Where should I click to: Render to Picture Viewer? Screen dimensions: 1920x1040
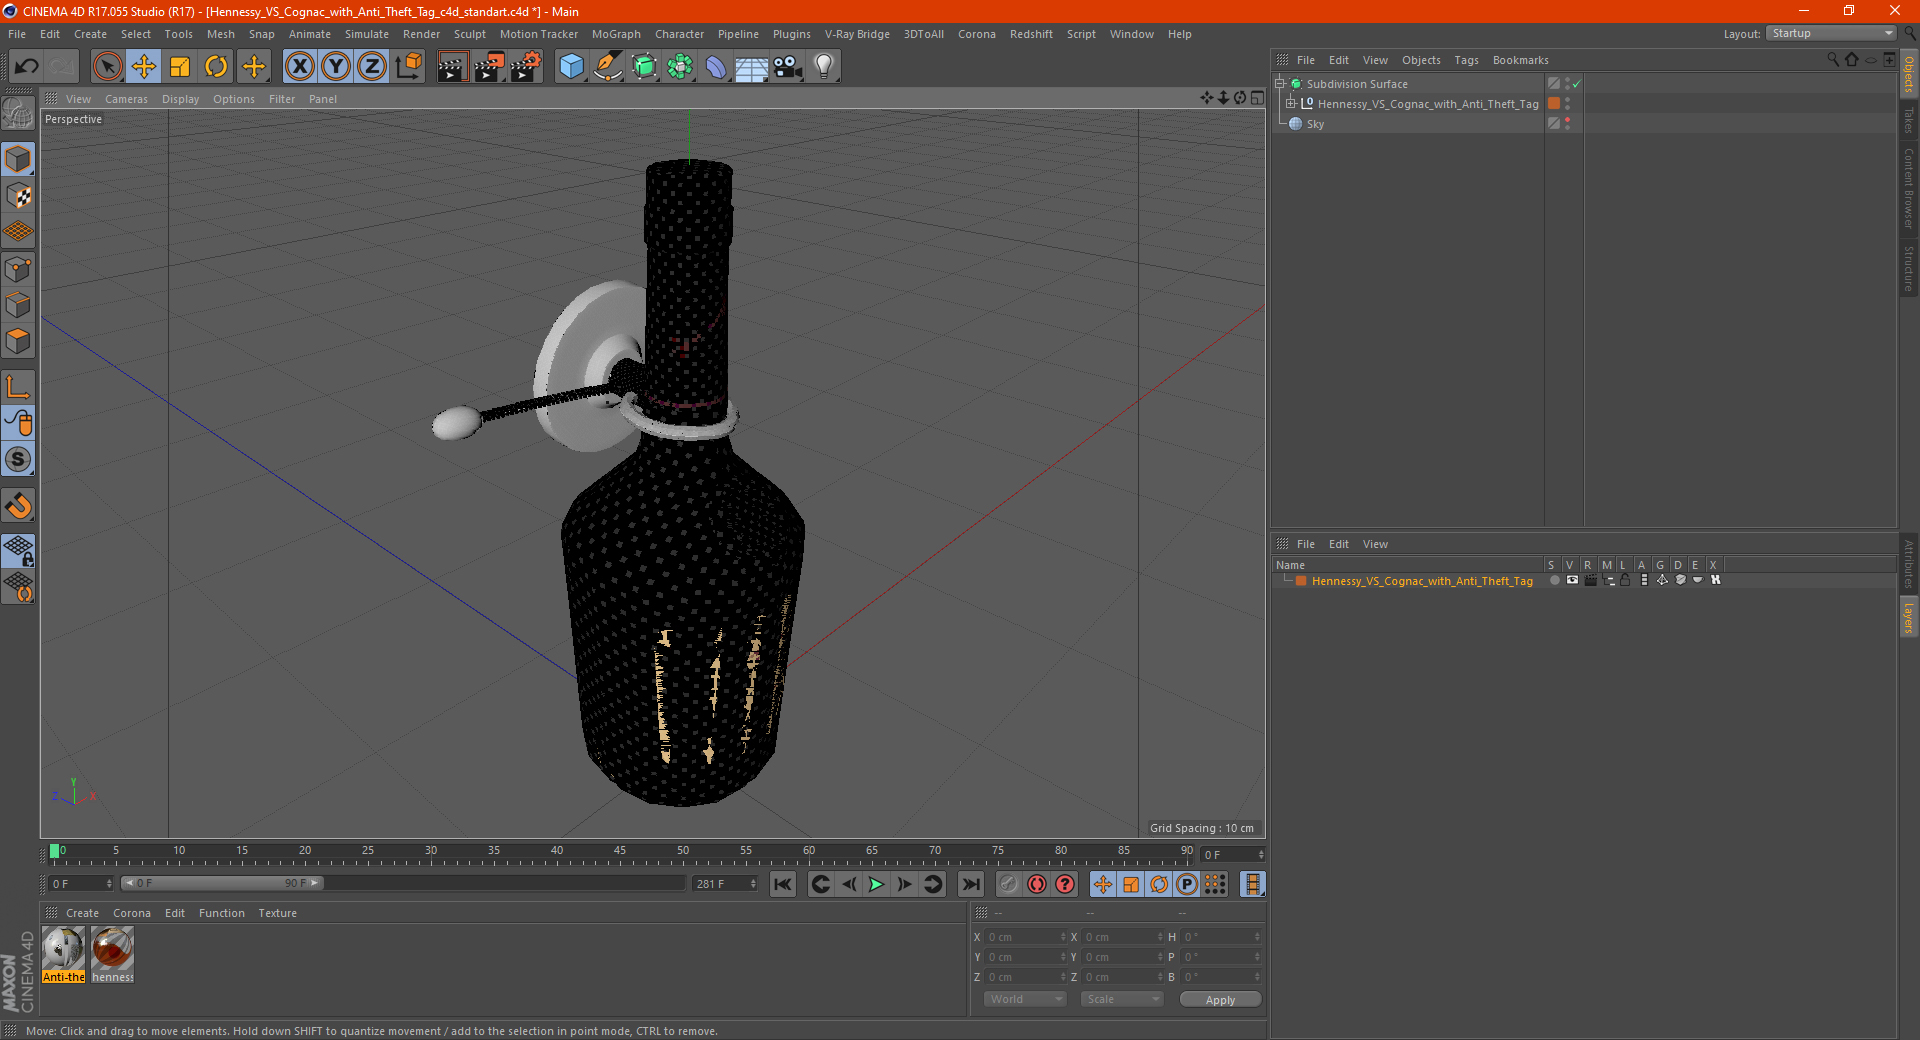click(489, 67)
